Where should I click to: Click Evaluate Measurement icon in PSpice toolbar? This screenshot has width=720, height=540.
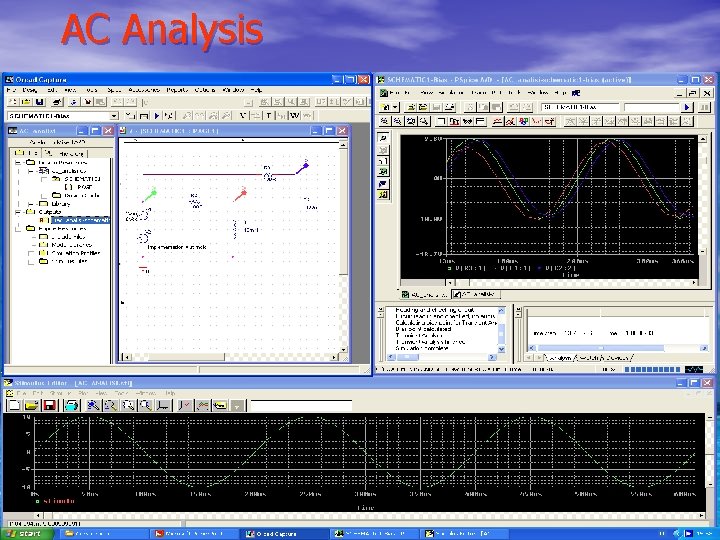point(510,121)
